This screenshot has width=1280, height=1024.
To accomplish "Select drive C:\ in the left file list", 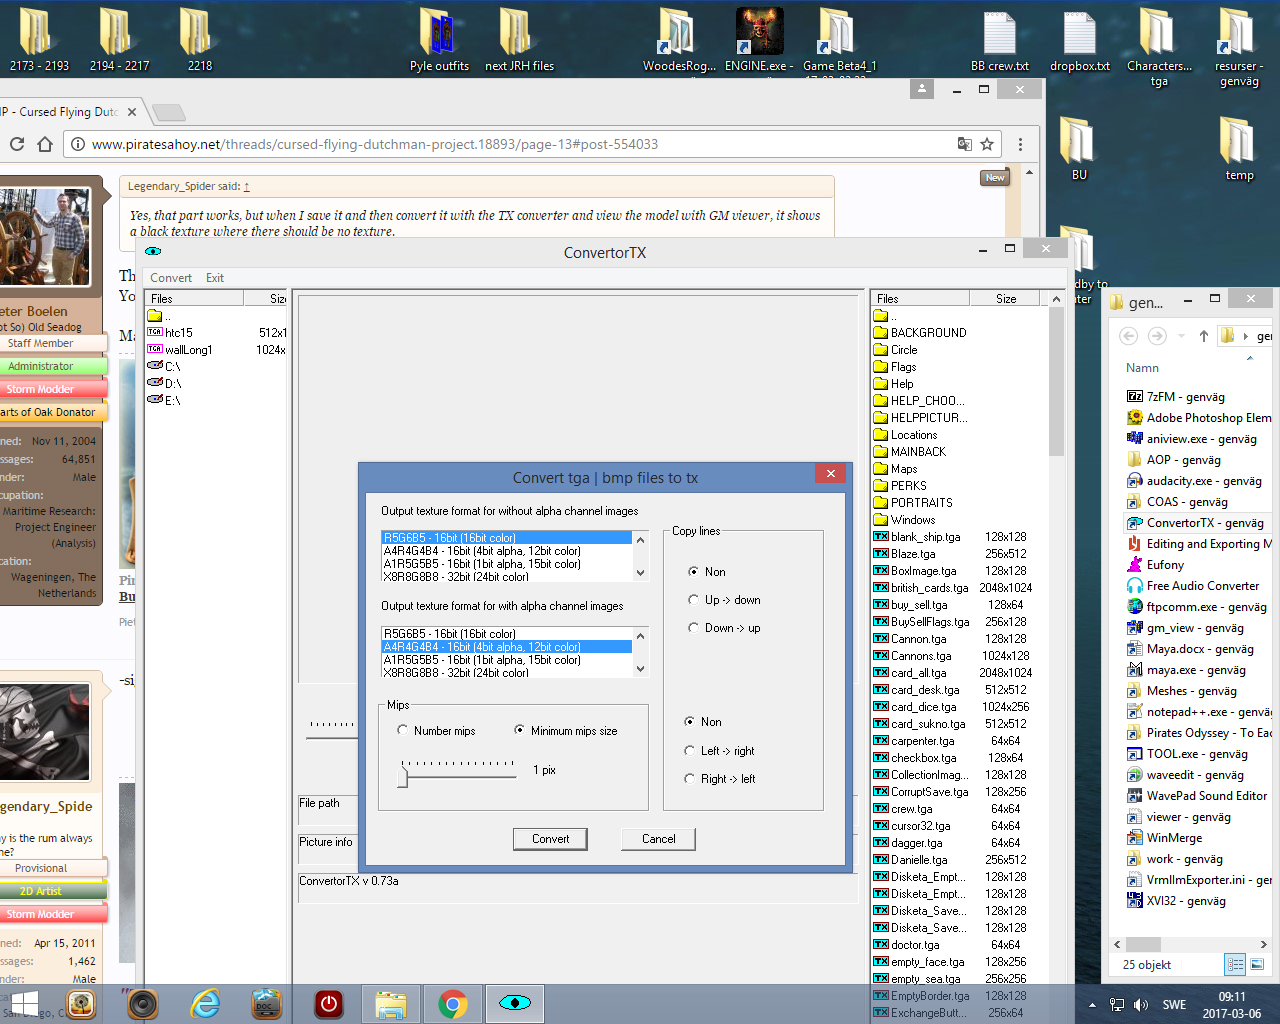I will (164, 367).
